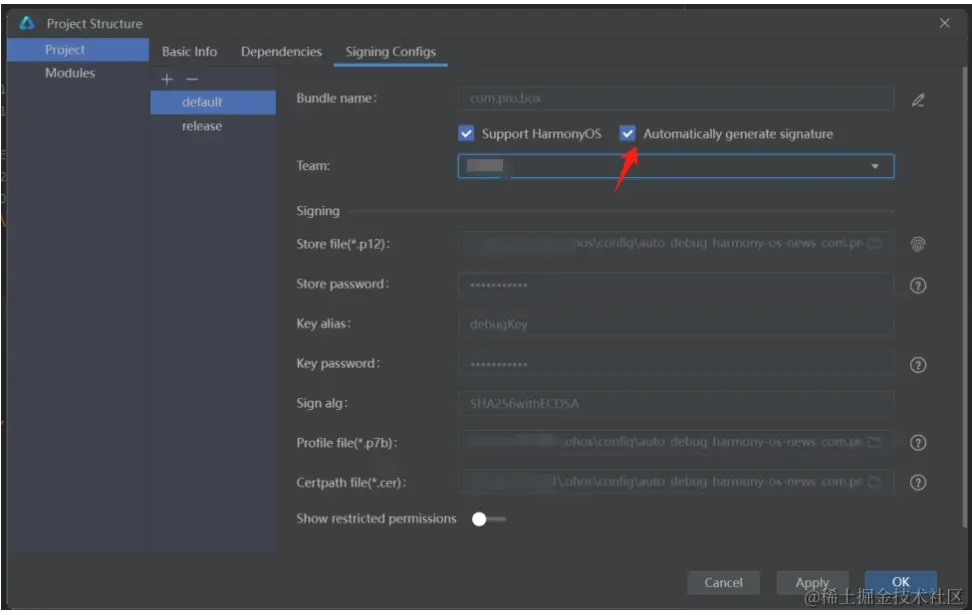Select the release signing config
Image resolution: width=972 pixels, height=615 pixels.
[x=202, y=126]
